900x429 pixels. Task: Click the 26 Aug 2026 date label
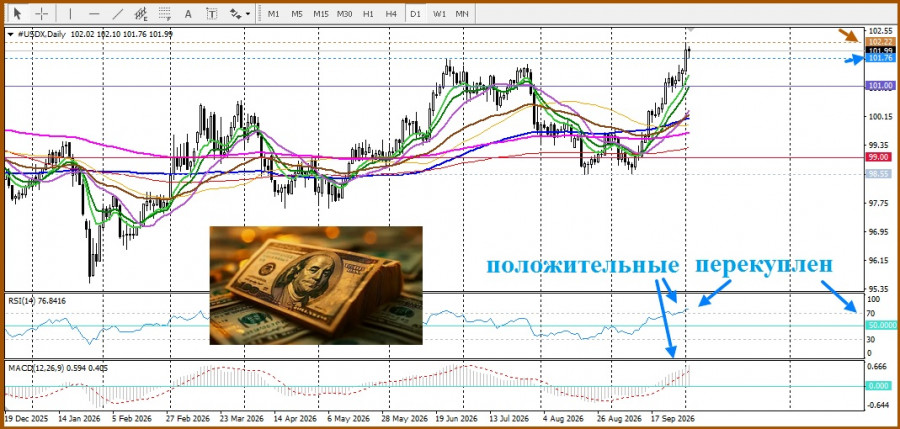620,419
